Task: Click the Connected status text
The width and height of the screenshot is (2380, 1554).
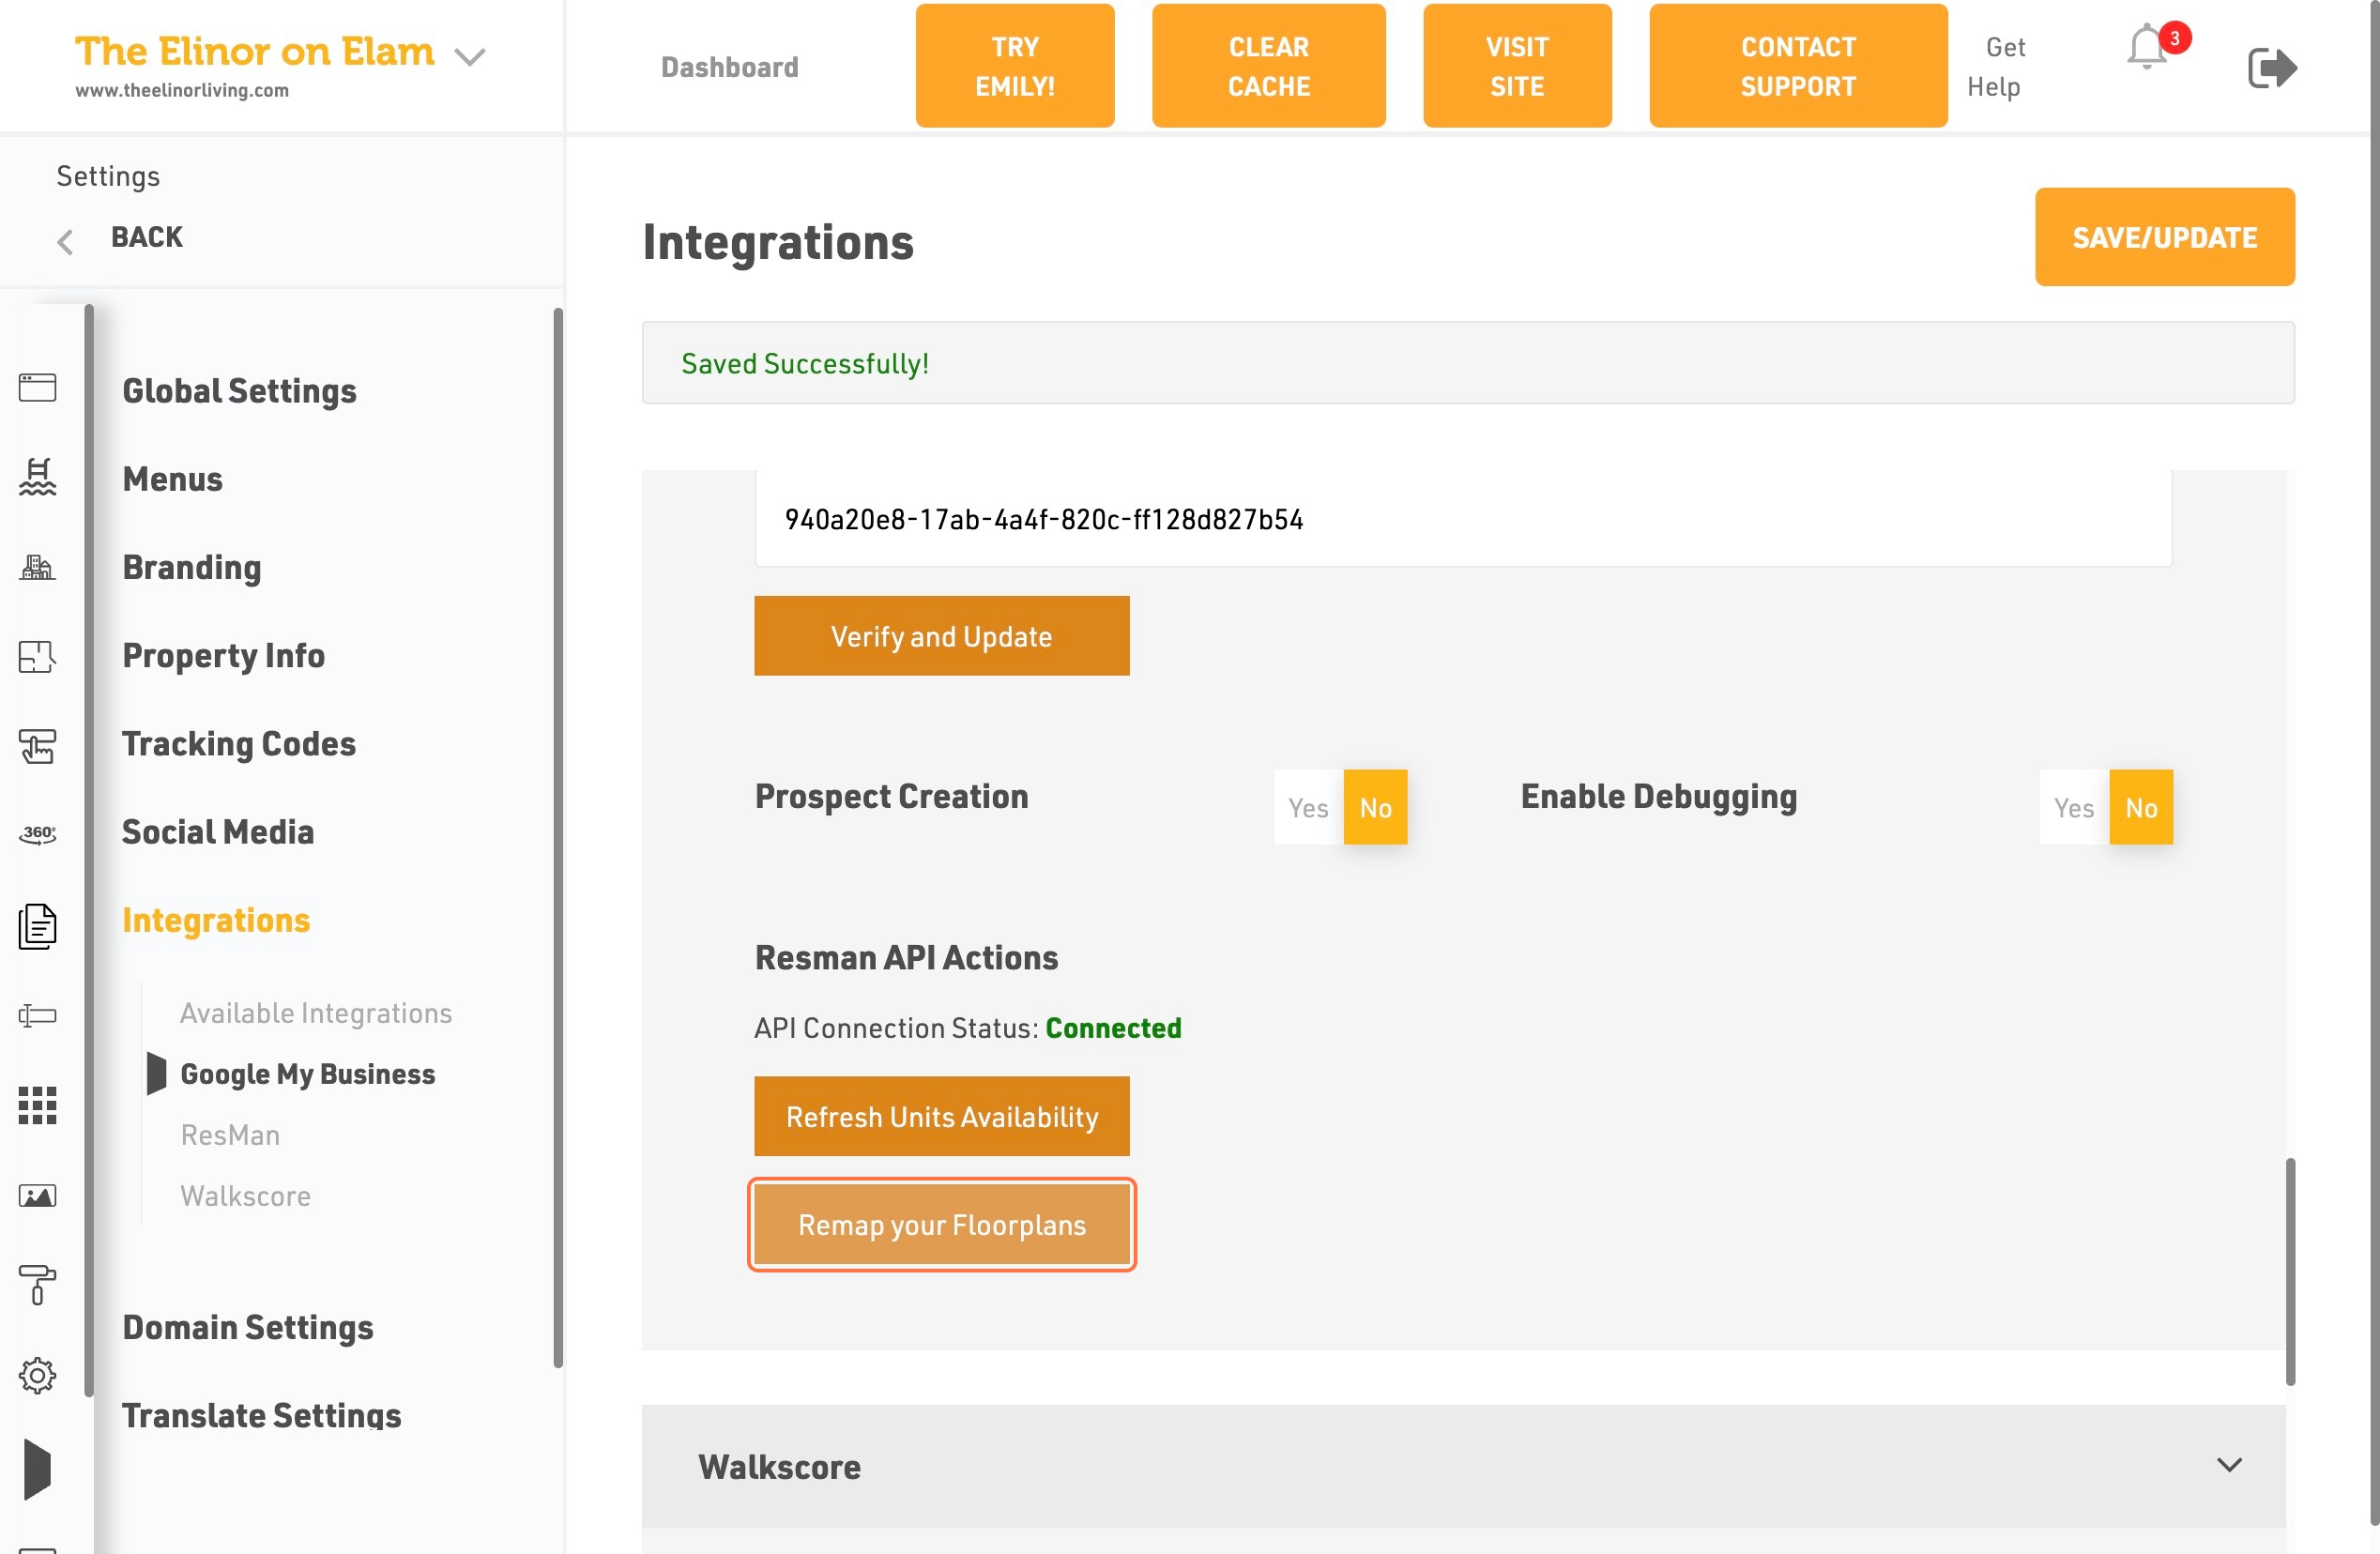Action: [1114, 1028]
